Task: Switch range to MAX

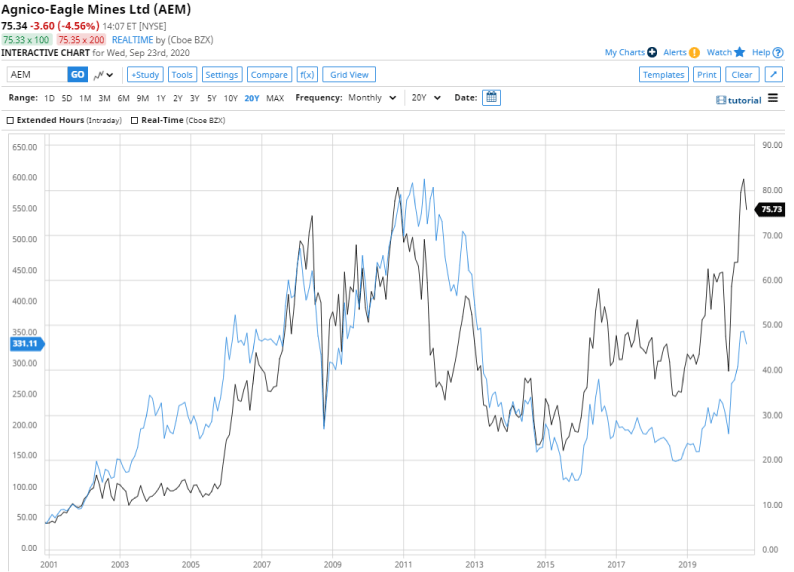Action: [275, 98]
